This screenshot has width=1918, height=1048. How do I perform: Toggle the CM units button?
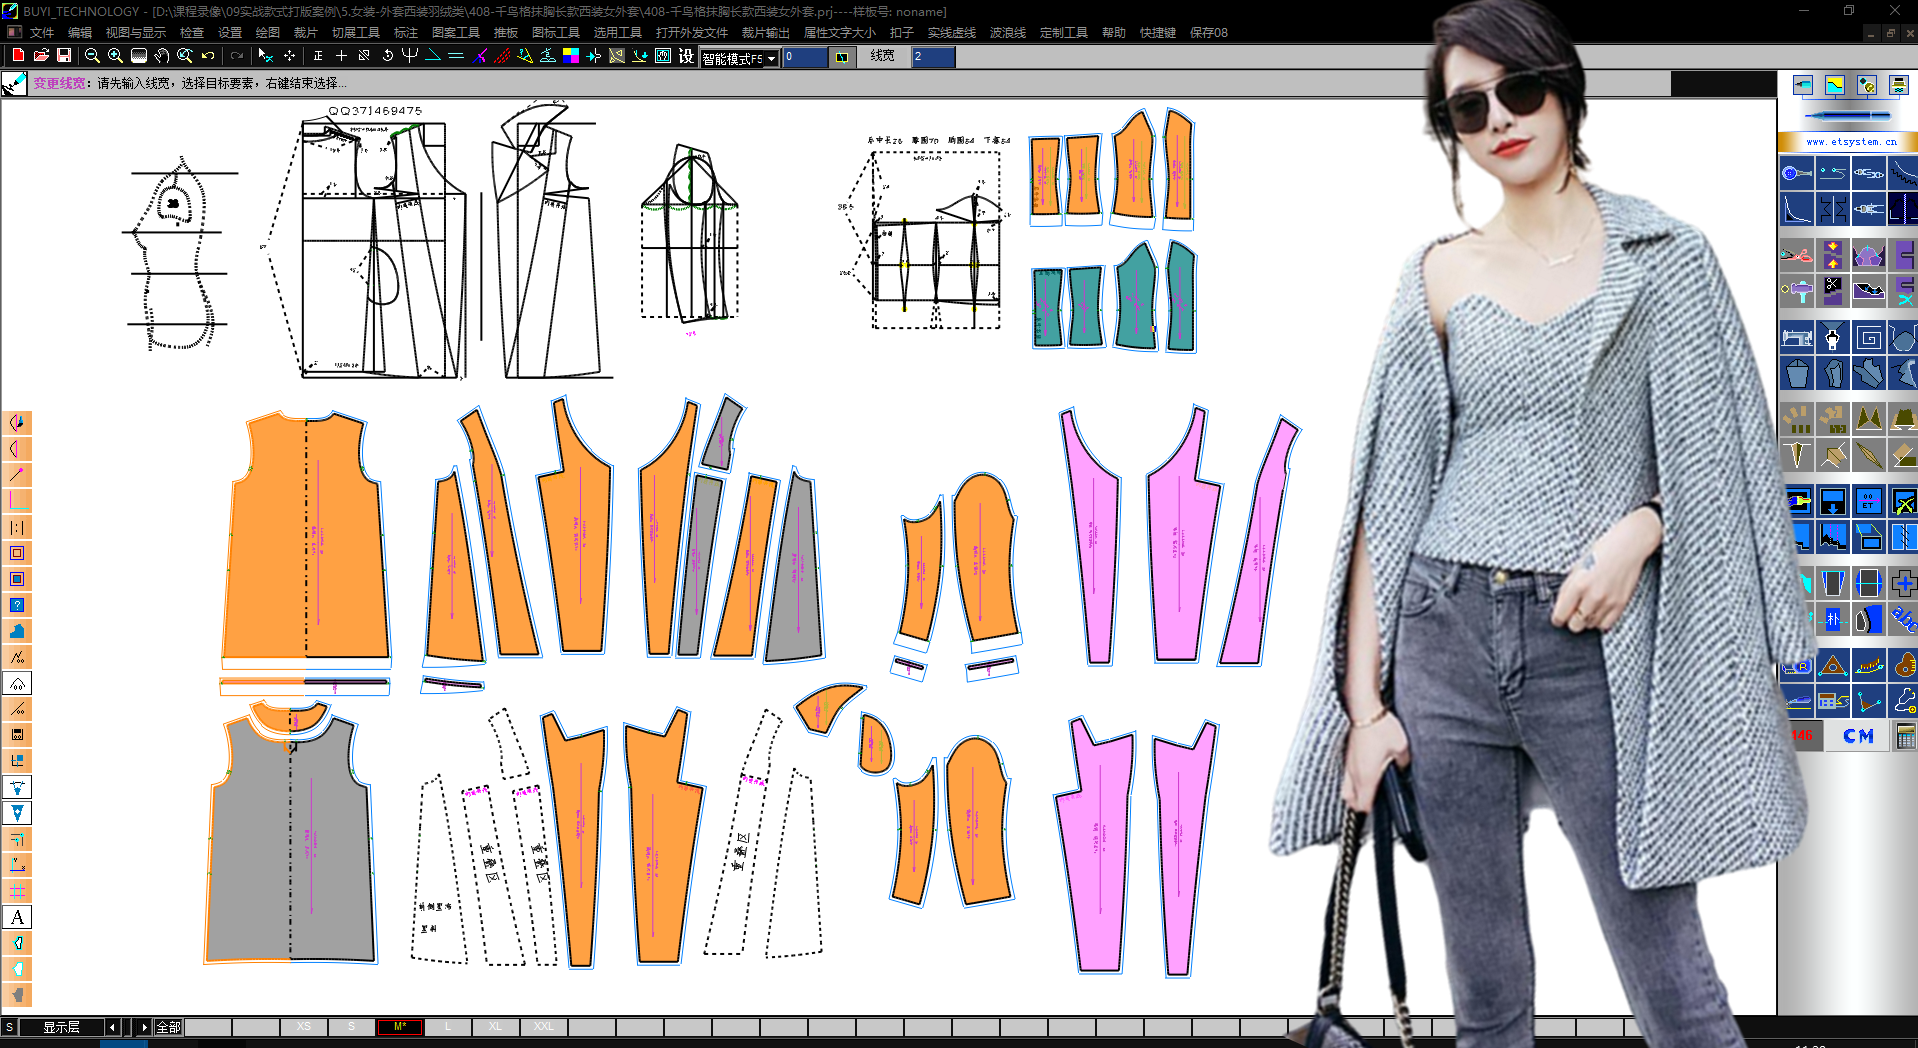(1858, 736)
